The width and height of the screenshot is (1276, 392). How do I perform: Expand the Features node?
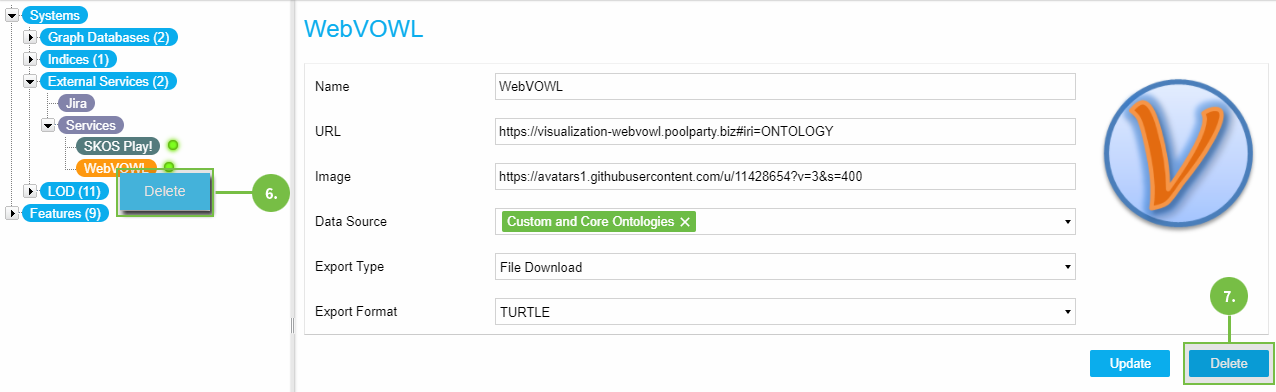[x=12, y=213]
